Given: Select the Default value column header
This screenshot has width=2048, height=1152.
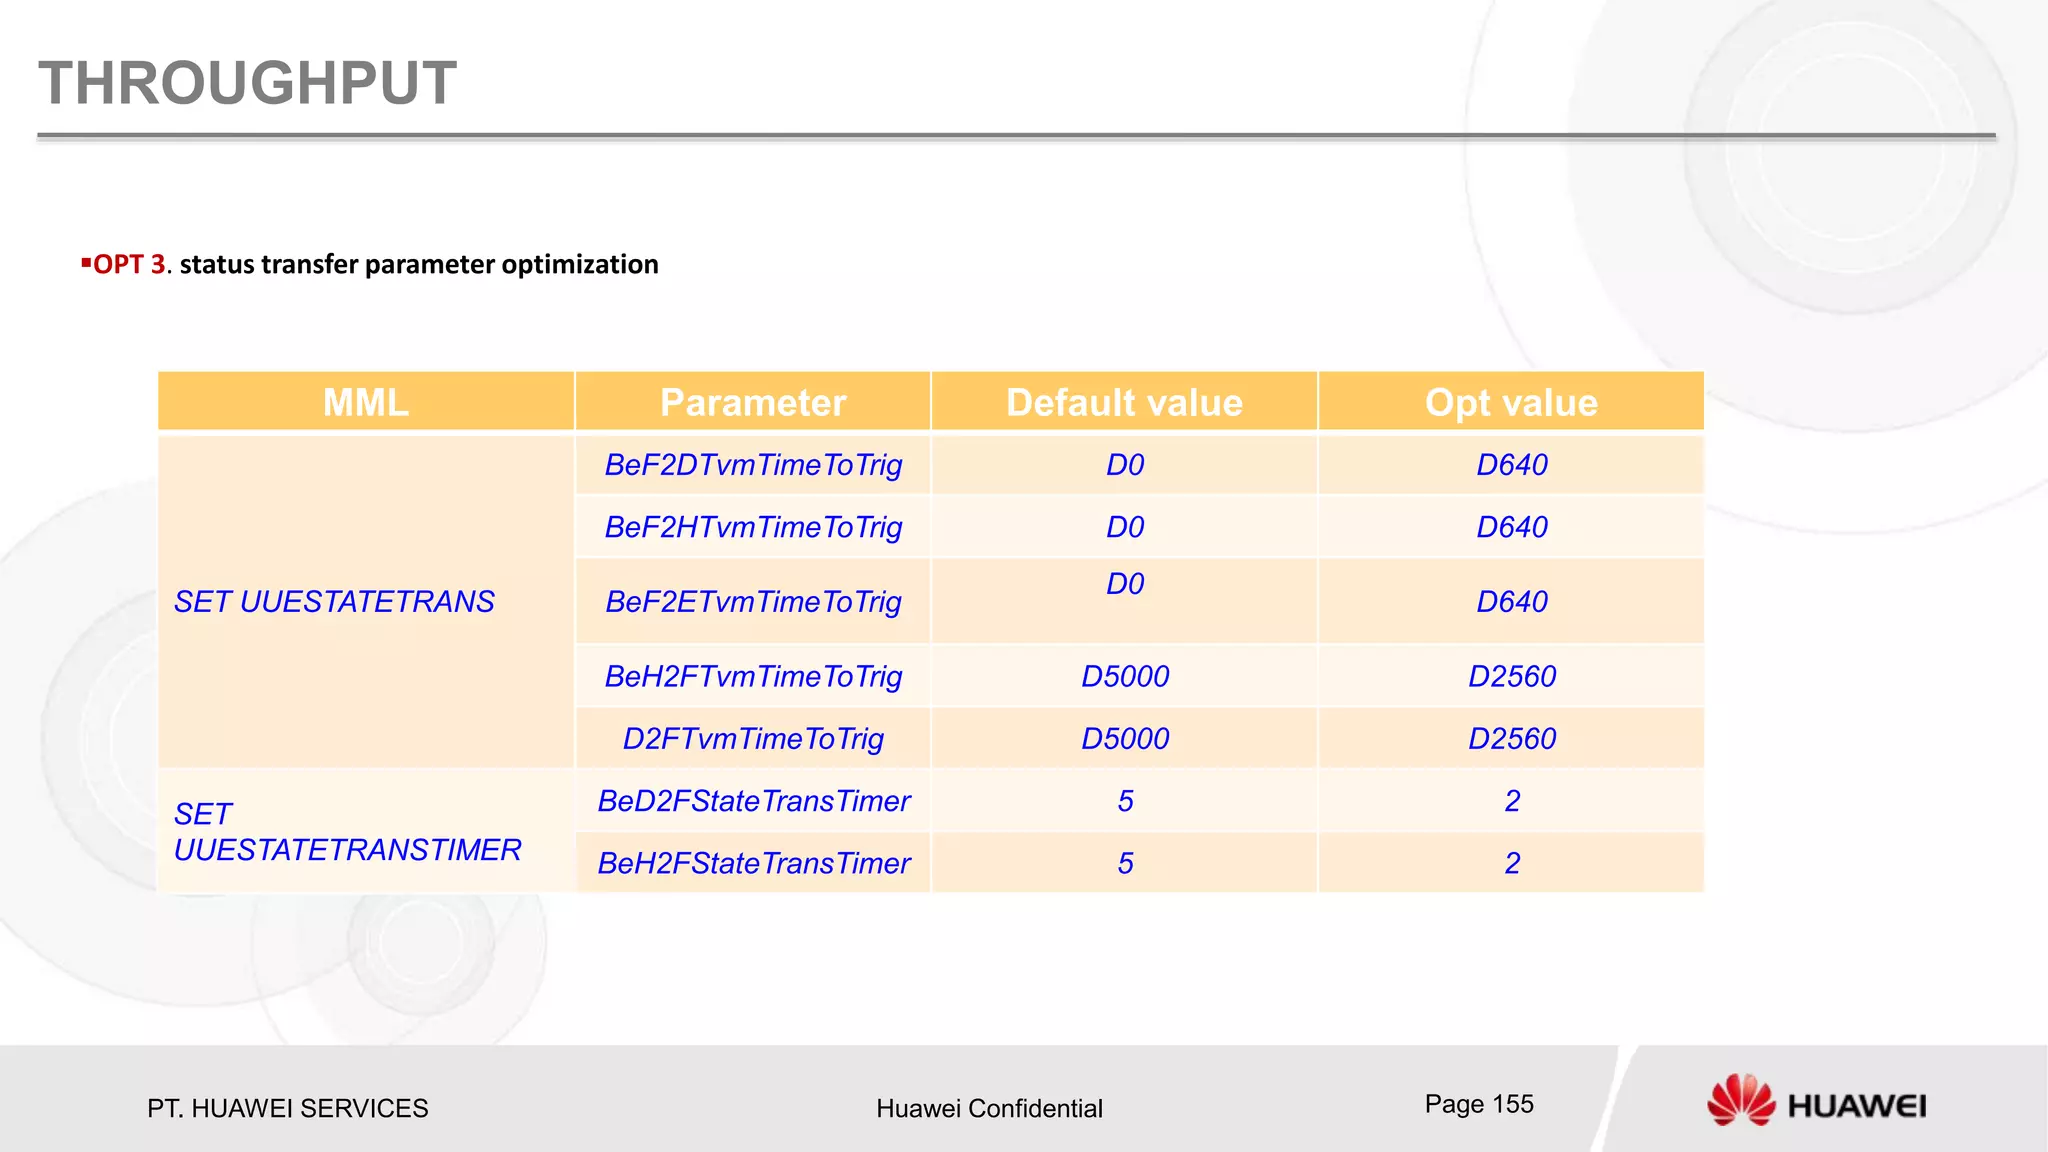Looking at the screenshot, I should pyautogui.click(x=1124, y=402).
